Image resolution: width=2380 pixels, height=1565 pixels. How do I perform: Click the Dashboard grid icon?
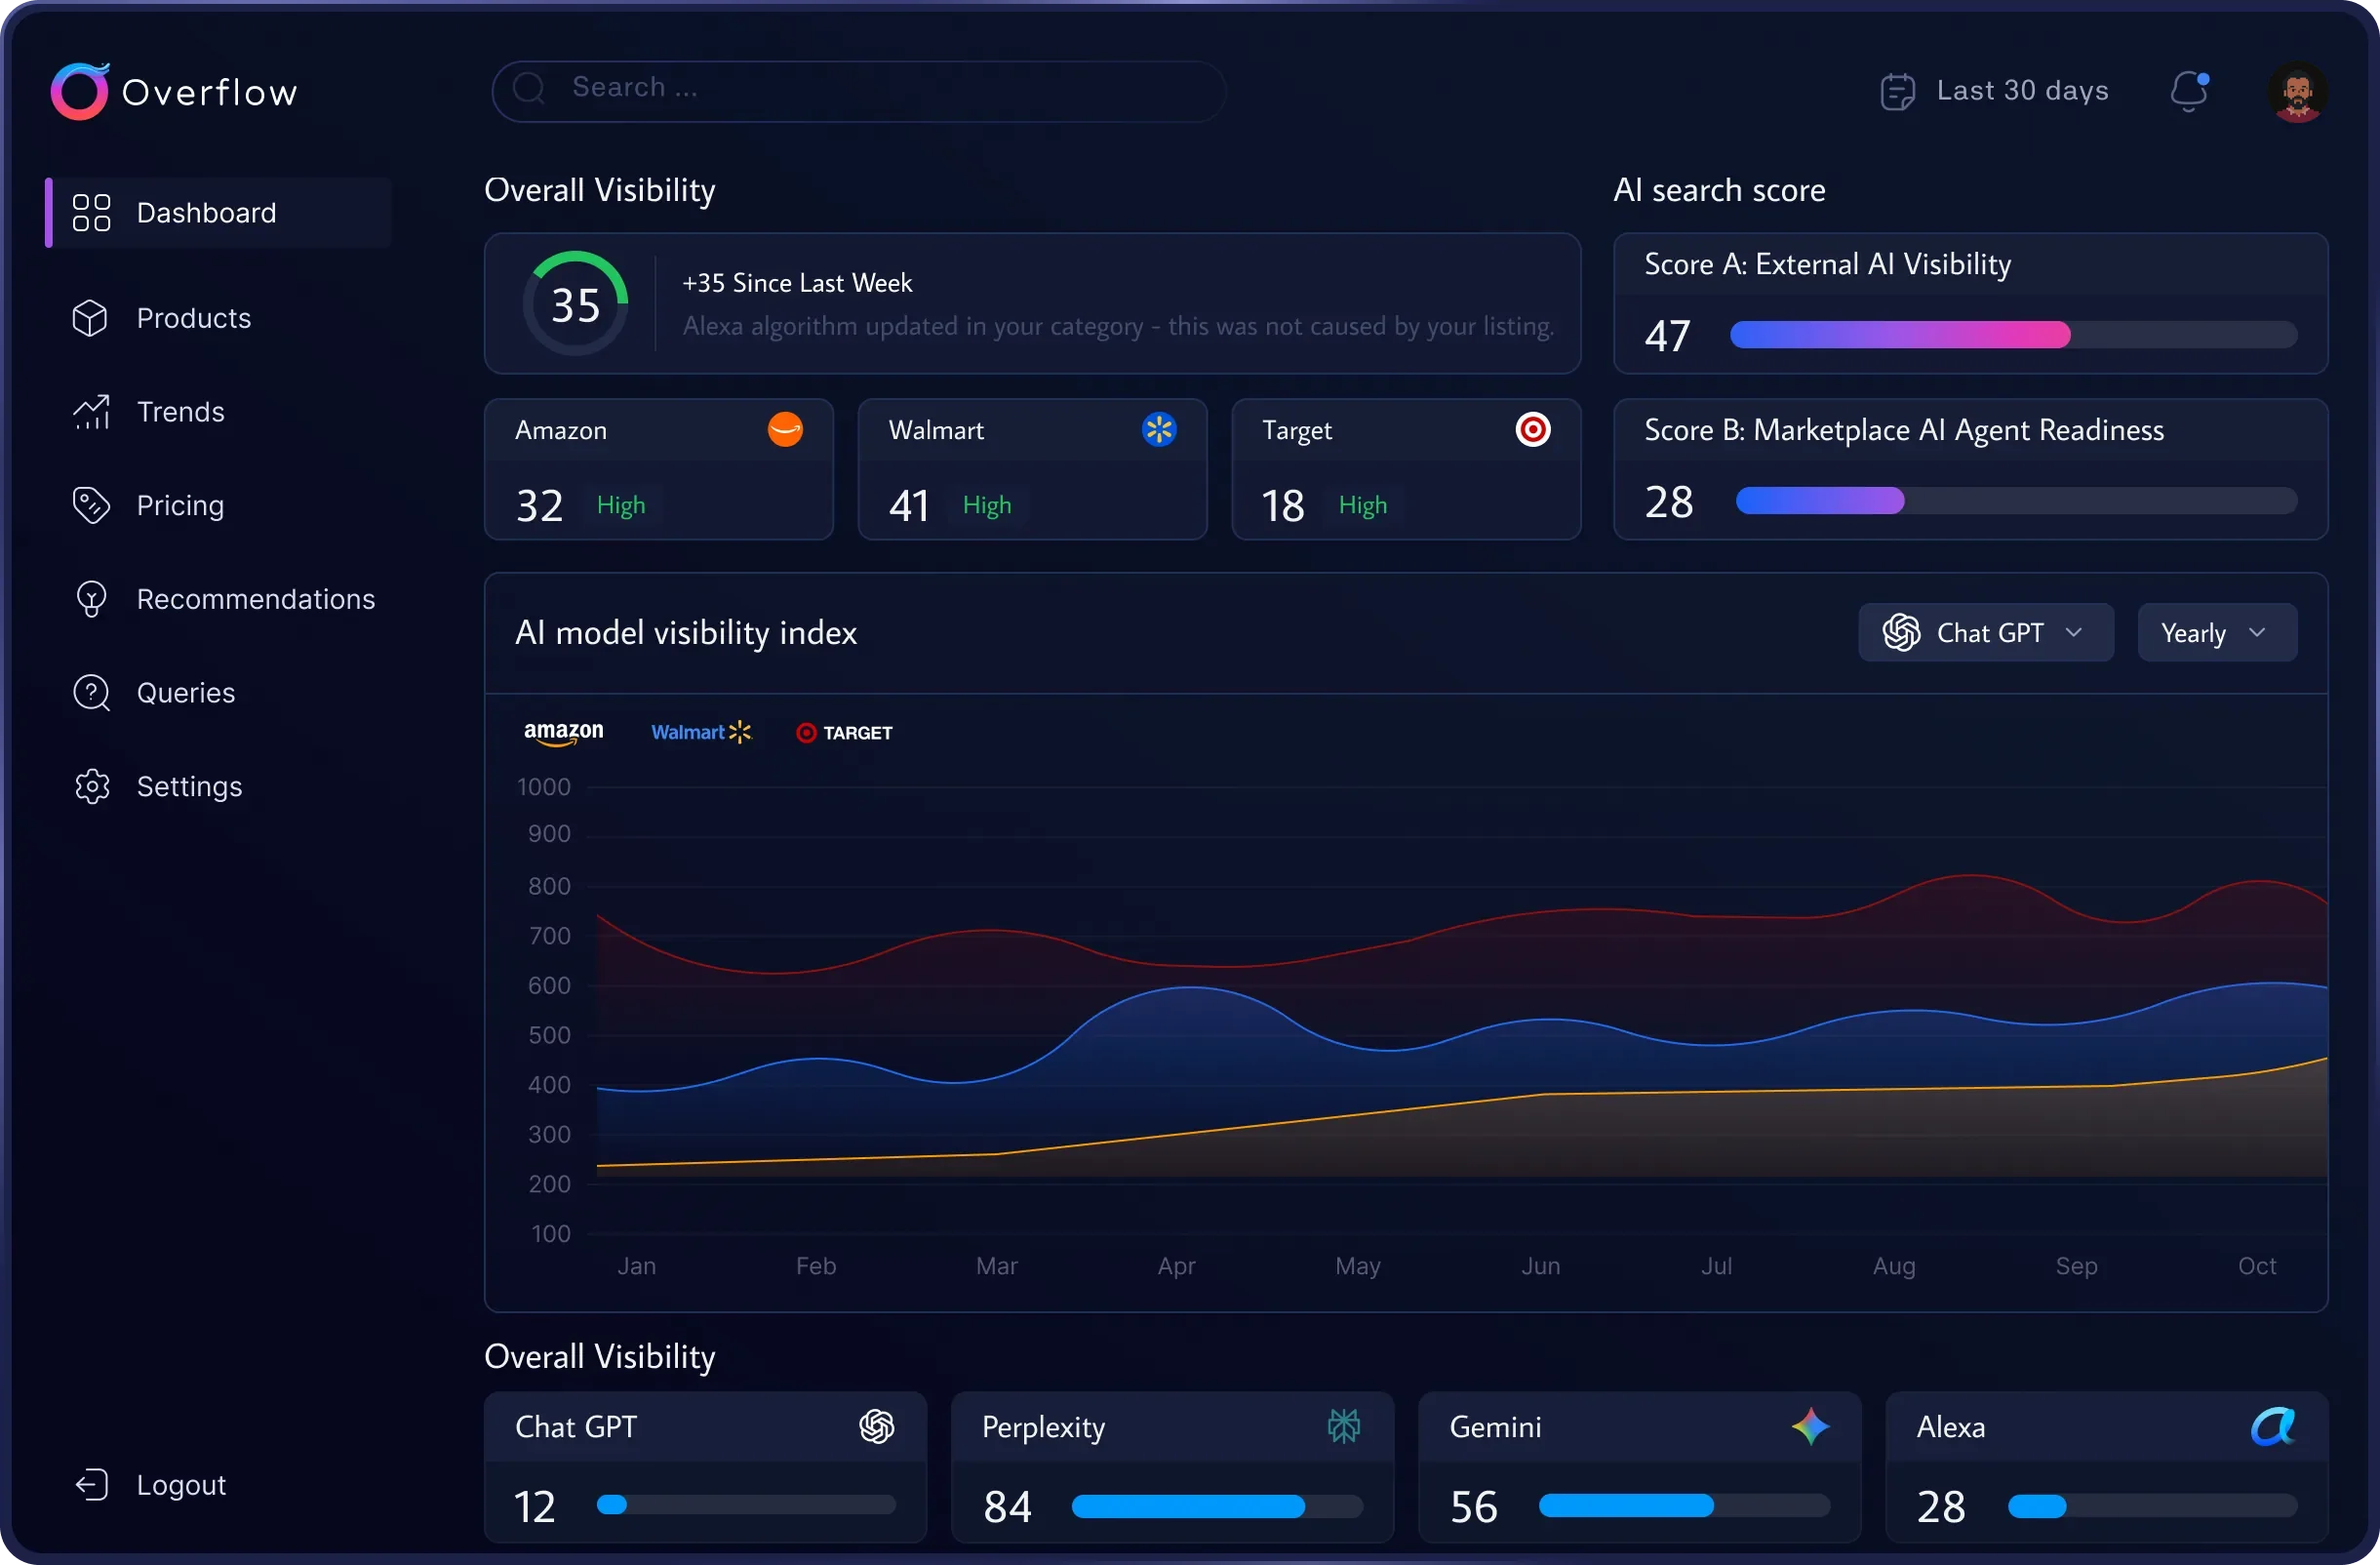[91, 212]
